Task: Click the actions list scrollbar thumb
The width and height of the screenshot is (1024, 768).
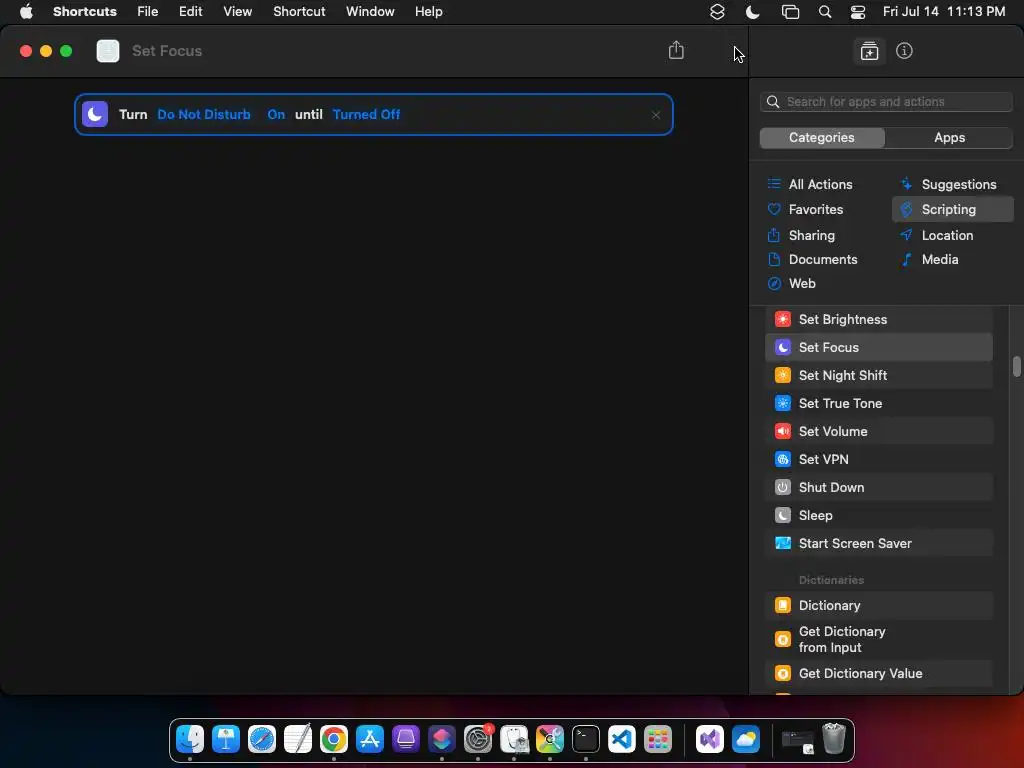Action: point(1016,366)
